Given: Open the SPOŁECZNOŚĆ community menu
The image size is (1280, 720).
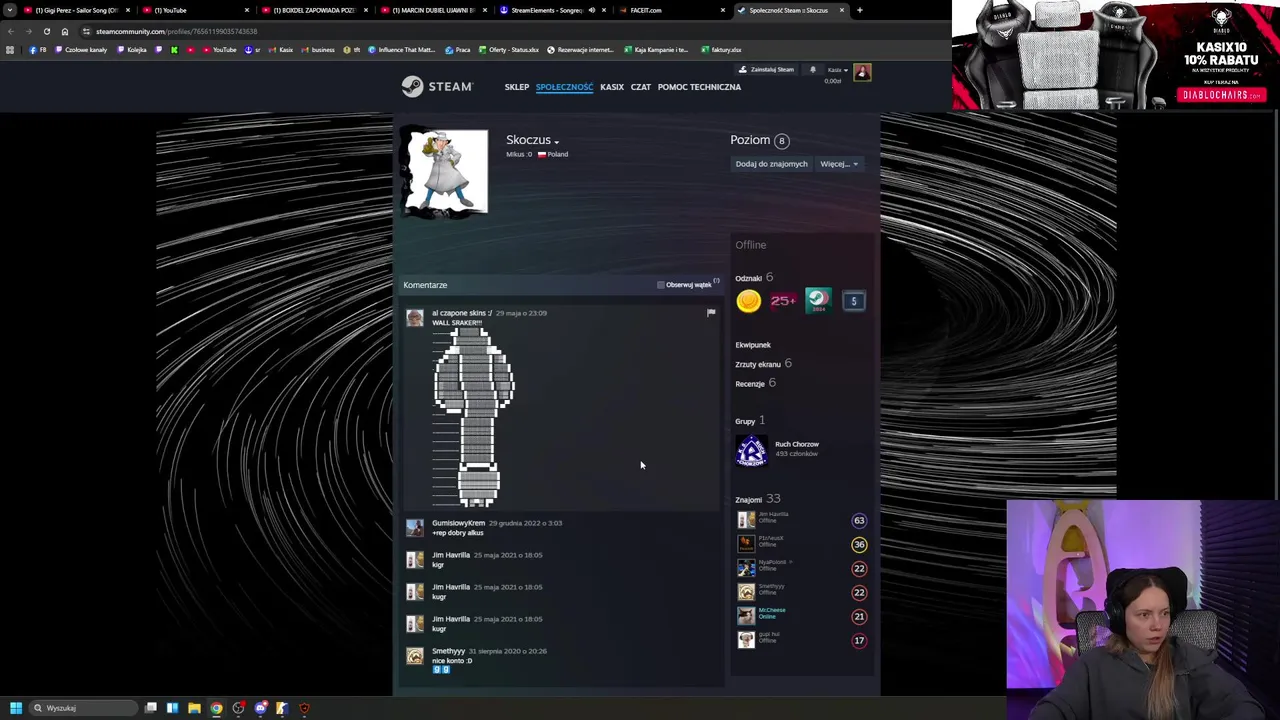Looking at the screenshot, I should 564,87.
